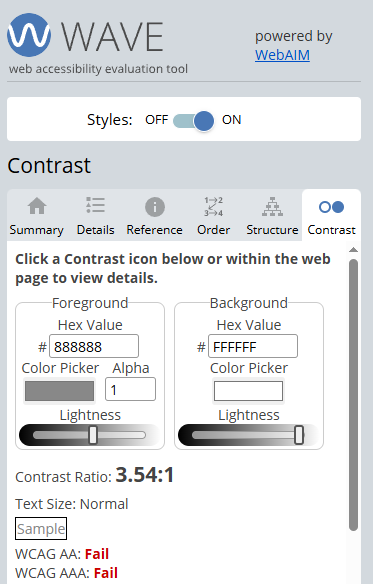Screen dimensions: 373x584
Task: Focus the foreground Hex Value field
Action: (x=94, y=346)
